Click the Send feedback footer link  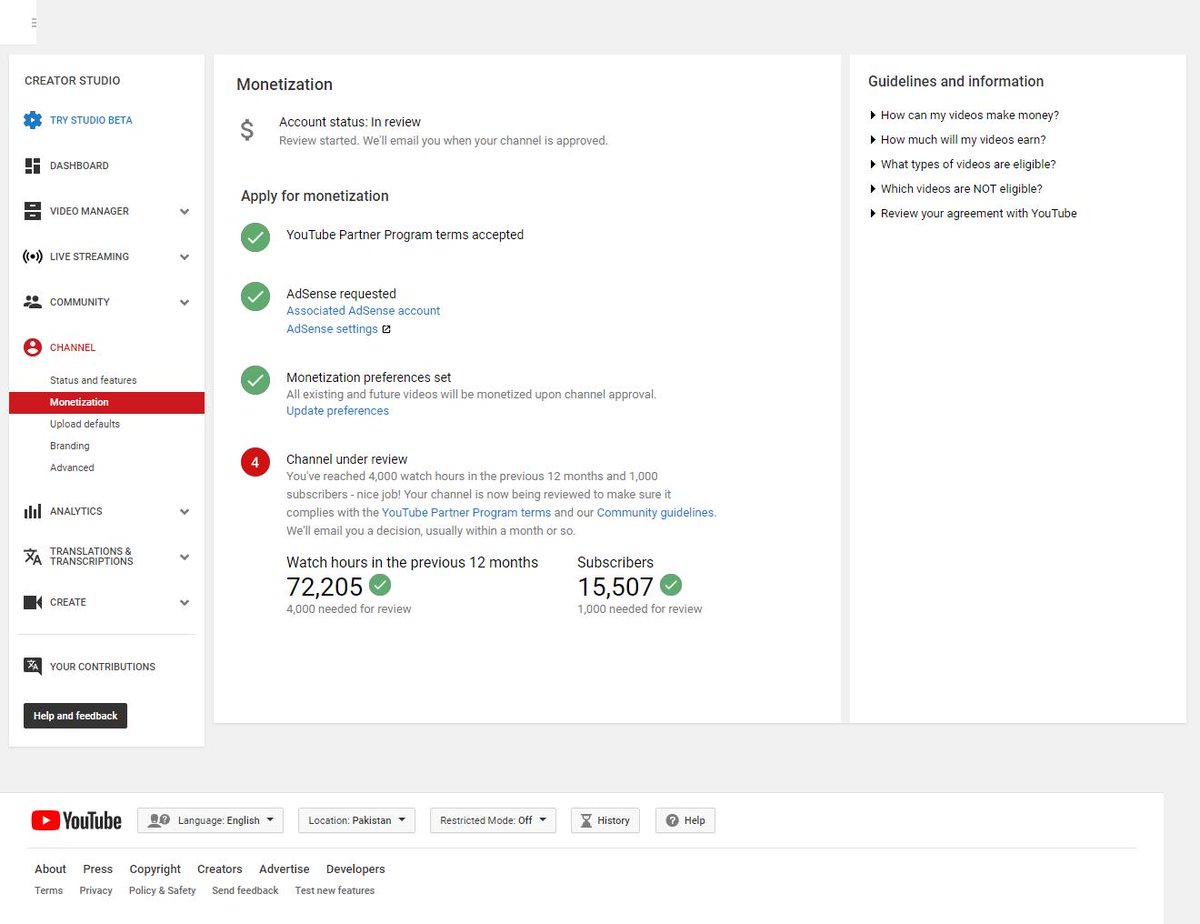[x=245, y=890]
